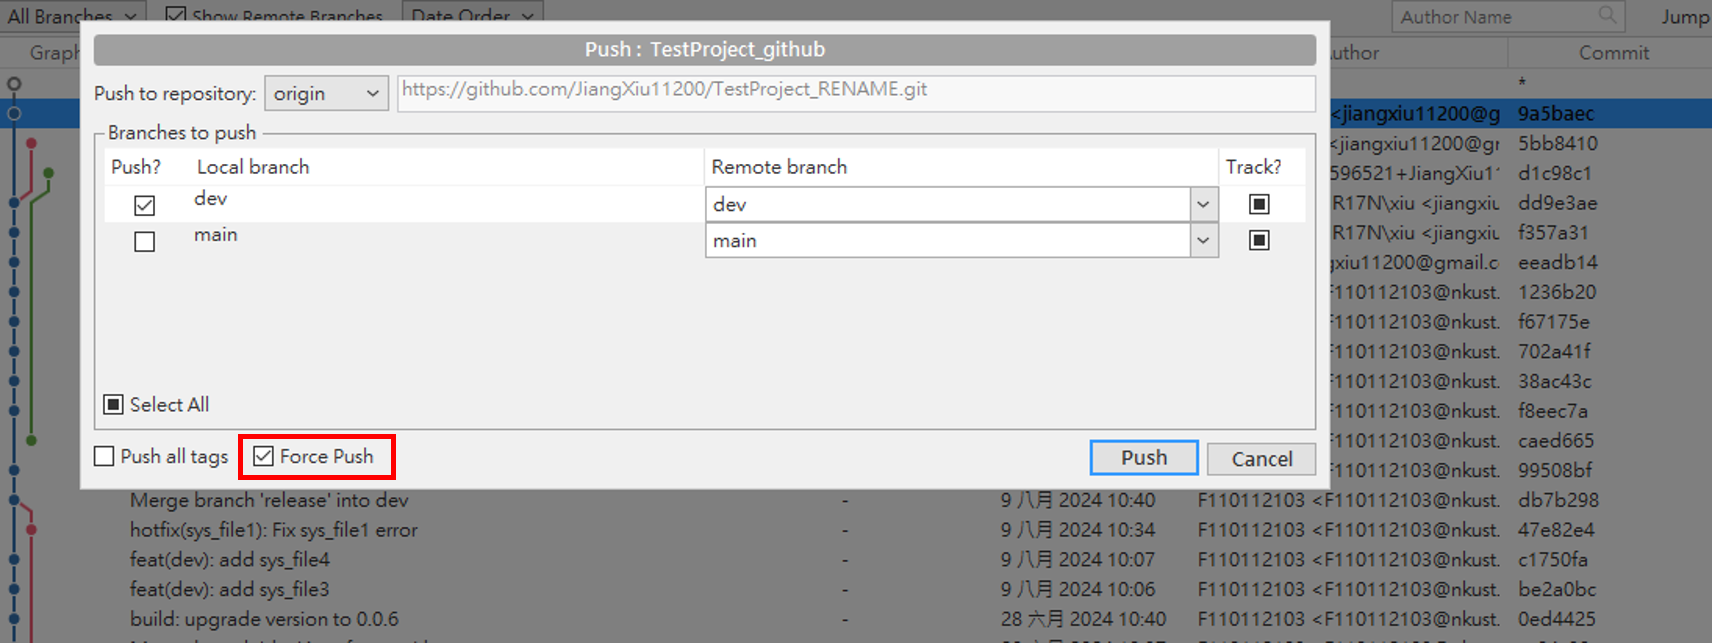Viewport: 1712px width, 643px height.
Task: Open the Push to repository origin dropdown
Action: [326, 93]
